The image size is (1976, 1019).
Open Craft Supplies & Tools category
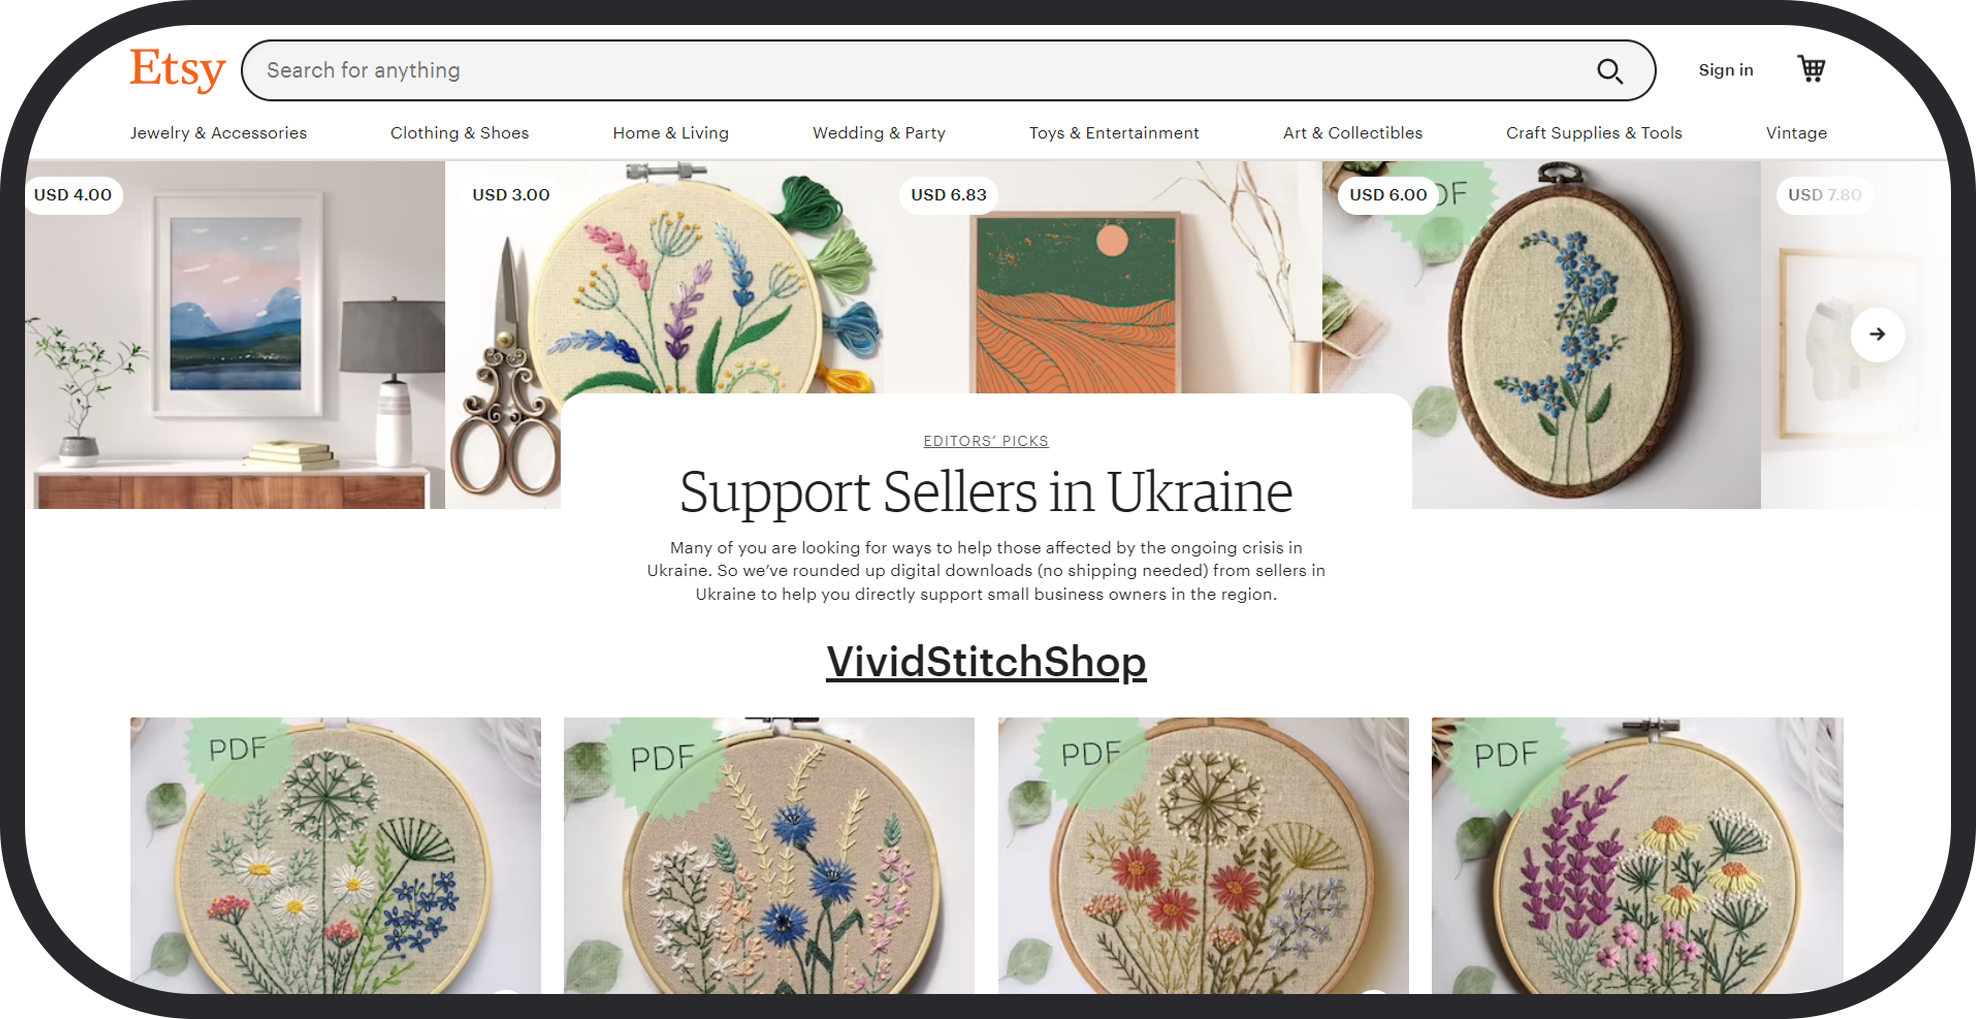pos(1594,133)
